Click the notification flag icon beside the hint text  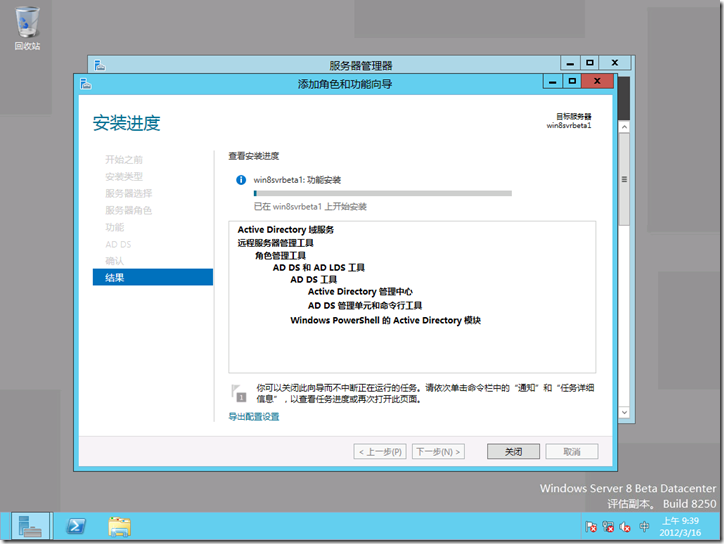239,393
